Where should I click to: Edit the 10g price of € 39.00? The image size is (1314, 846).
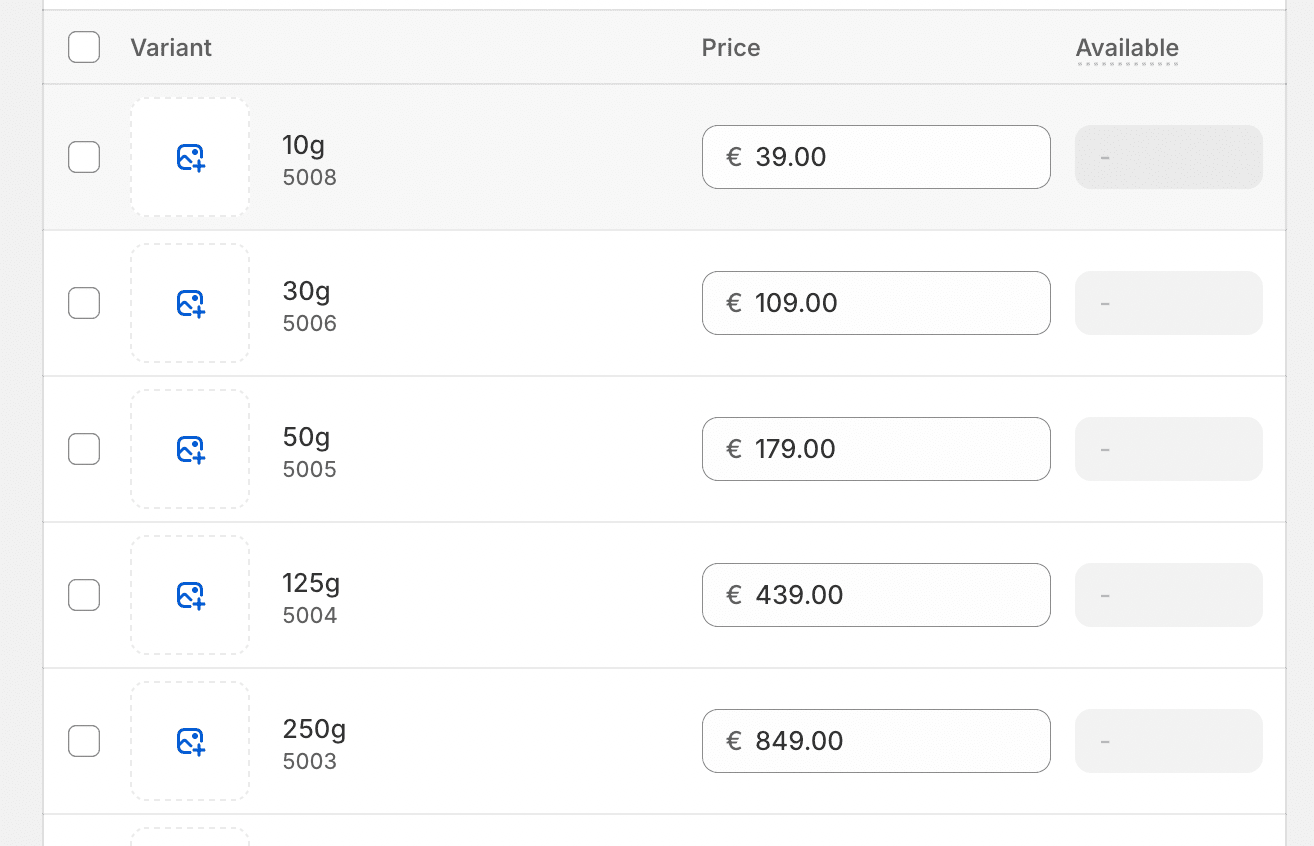coord(876,157)
